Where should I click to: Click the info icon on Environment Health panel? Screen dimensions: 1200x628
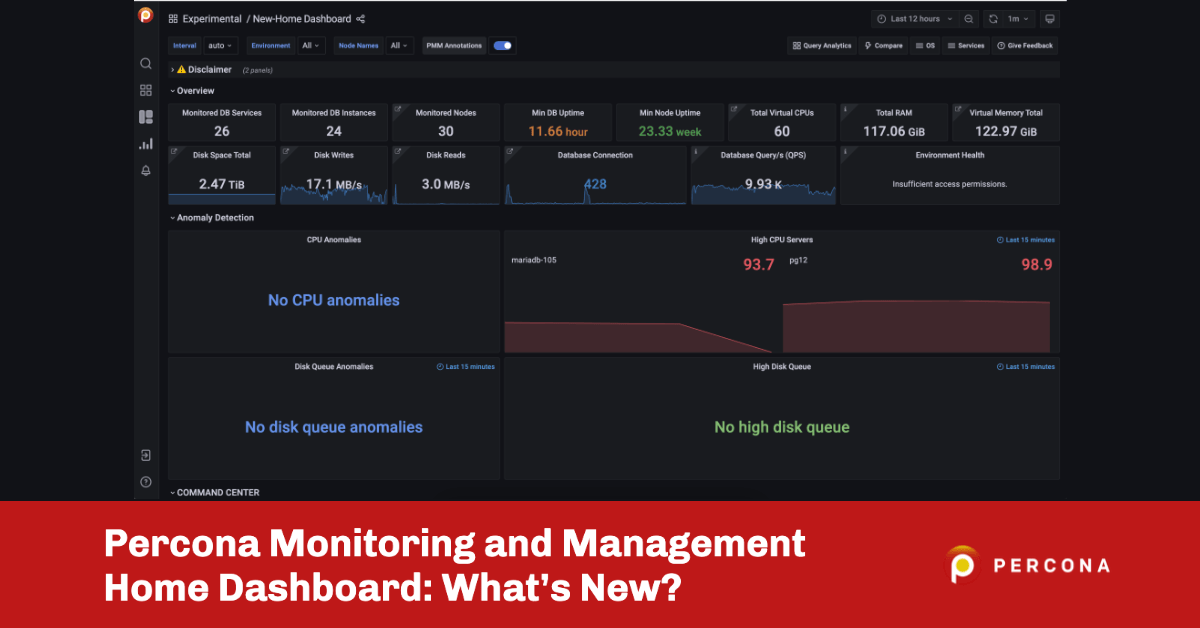click(846, 151)
